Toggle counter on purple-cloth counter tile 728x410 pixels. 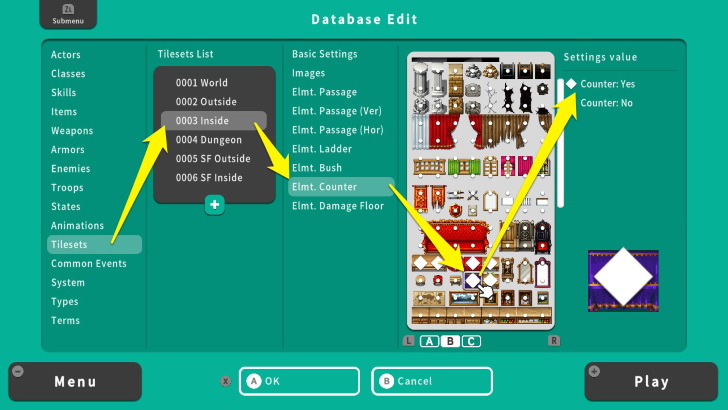[473, 280]
